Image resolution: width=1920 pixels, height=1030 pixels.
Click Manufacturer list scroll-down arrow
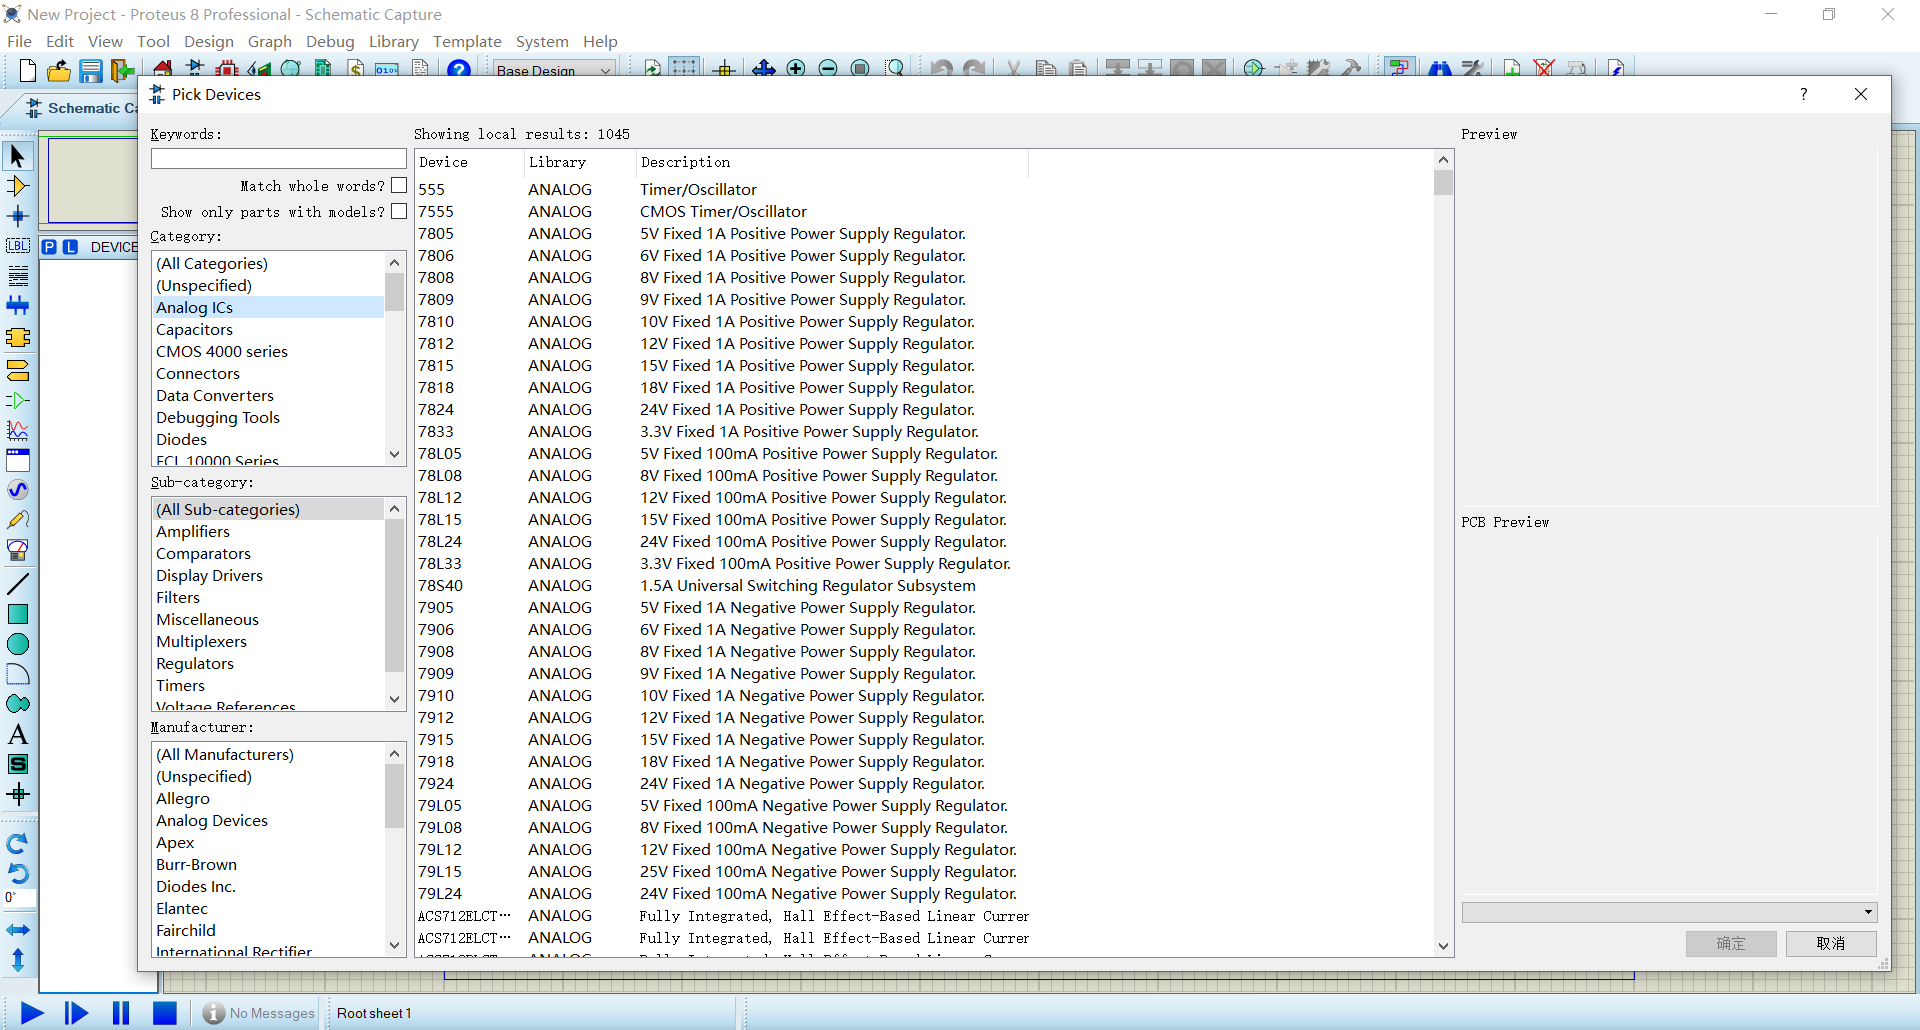click(x=394, y=945)
